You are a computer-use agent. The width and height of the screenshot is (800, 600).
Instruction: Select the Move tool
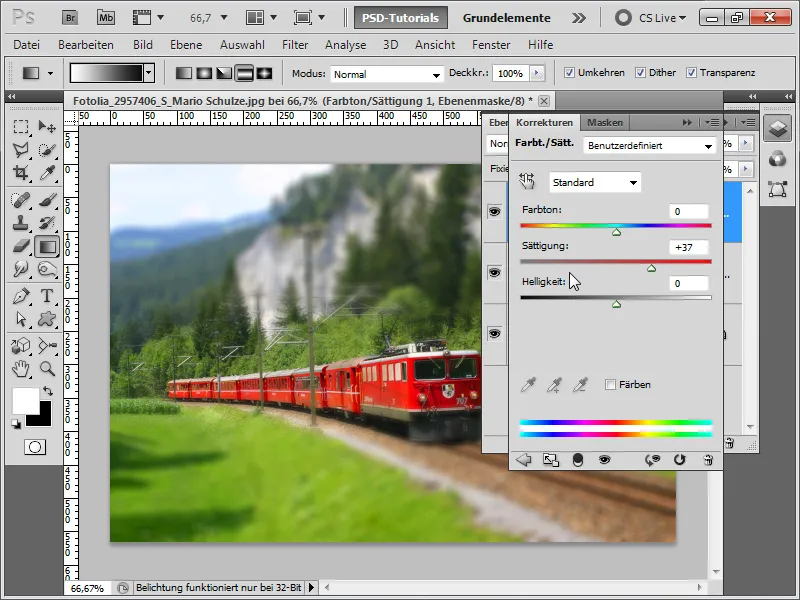coord(47,126)
